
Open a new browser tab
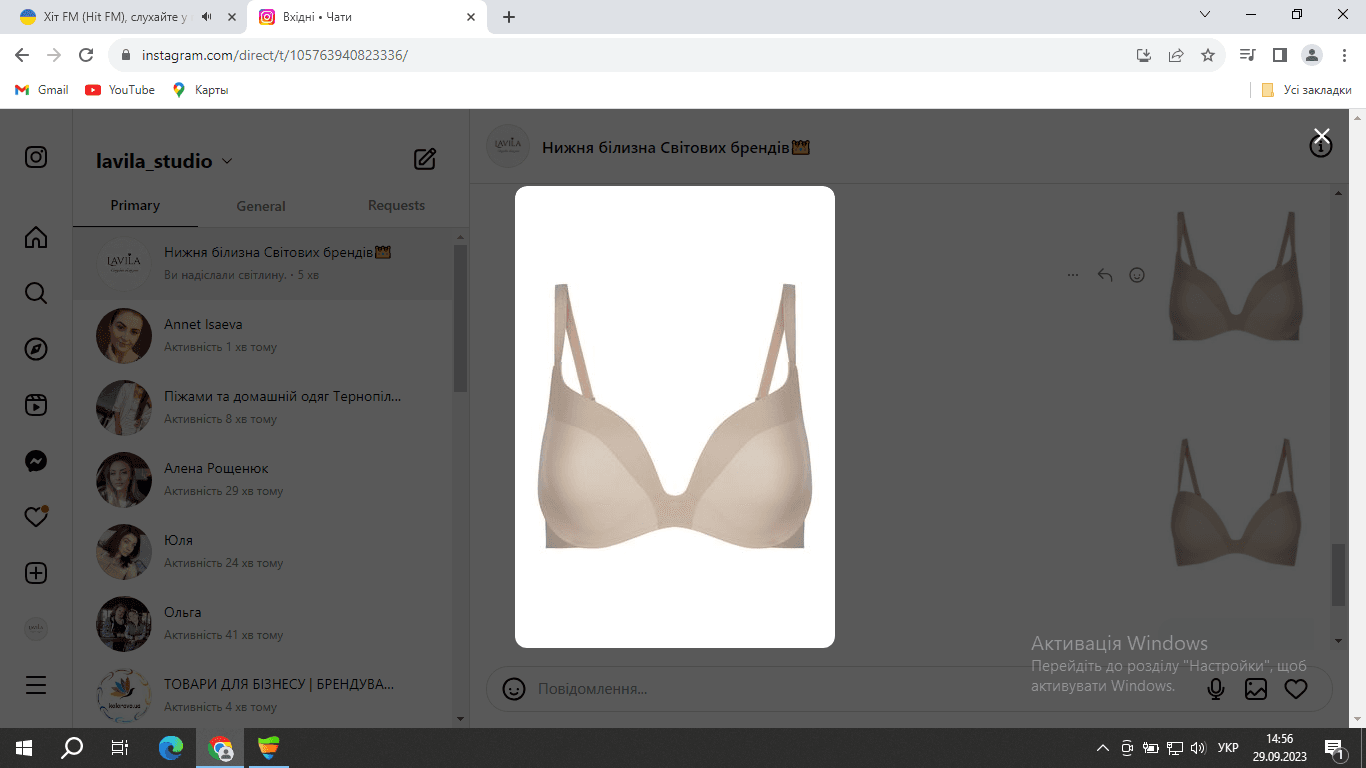[509, 17]
